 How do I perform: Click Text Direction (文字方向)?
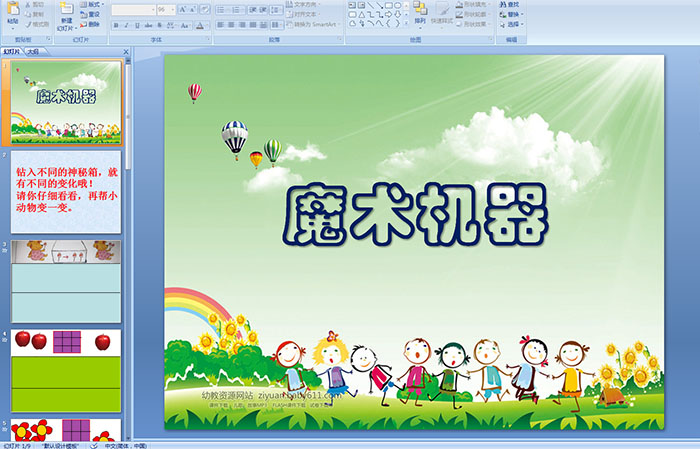[x=304, y=4]
